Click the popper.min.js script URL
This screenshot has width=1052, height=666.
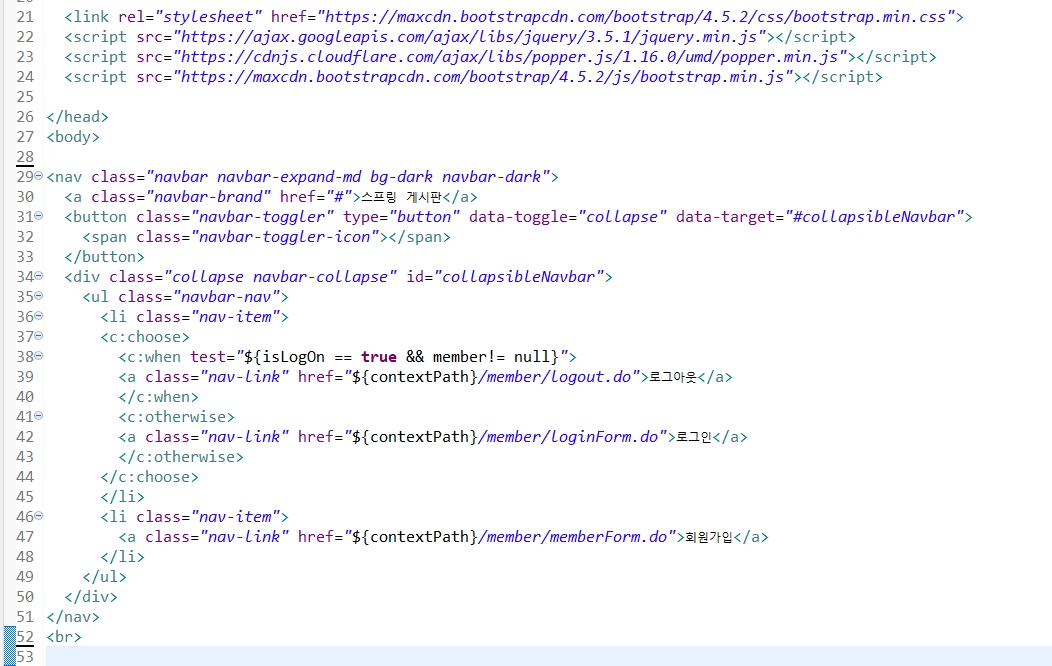(510, 57)
